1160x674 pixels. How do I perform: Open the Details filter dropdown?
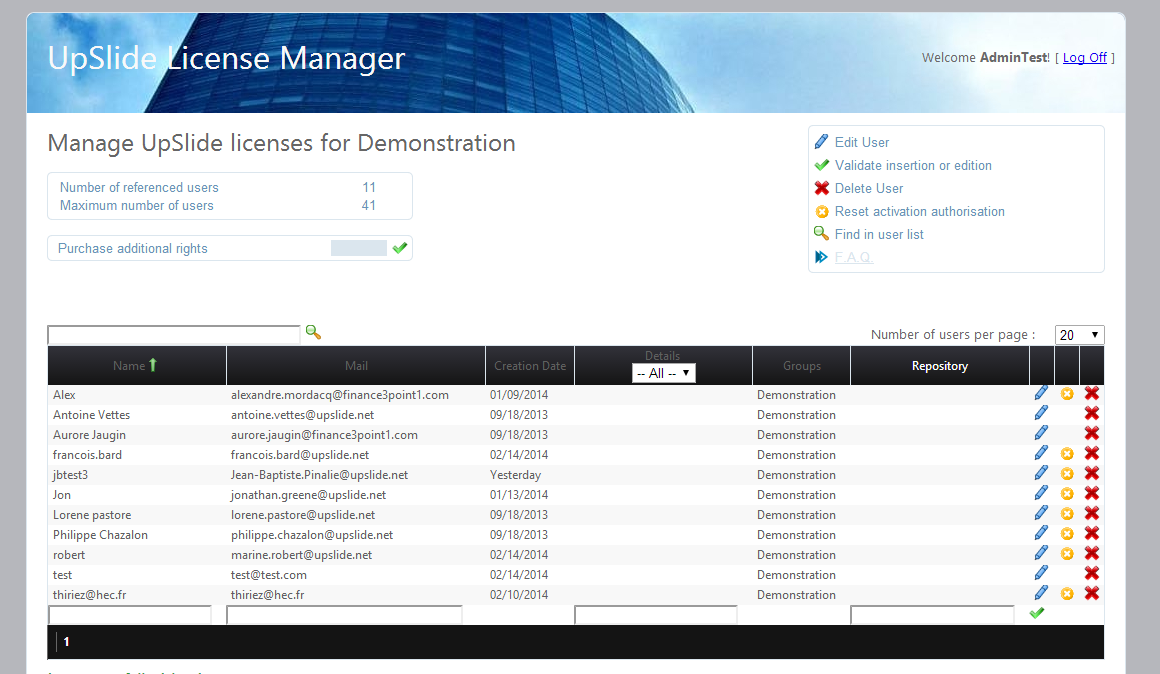click(x=664, y=373)
